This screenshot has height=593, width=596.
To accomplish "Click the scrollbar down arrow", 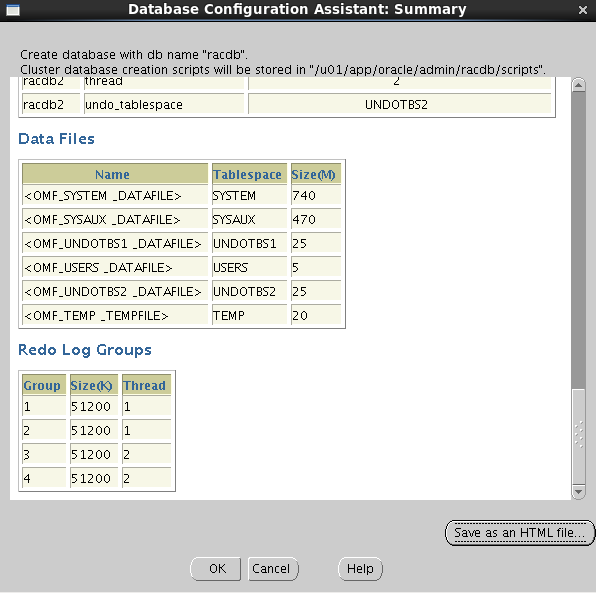I will 578,492.
